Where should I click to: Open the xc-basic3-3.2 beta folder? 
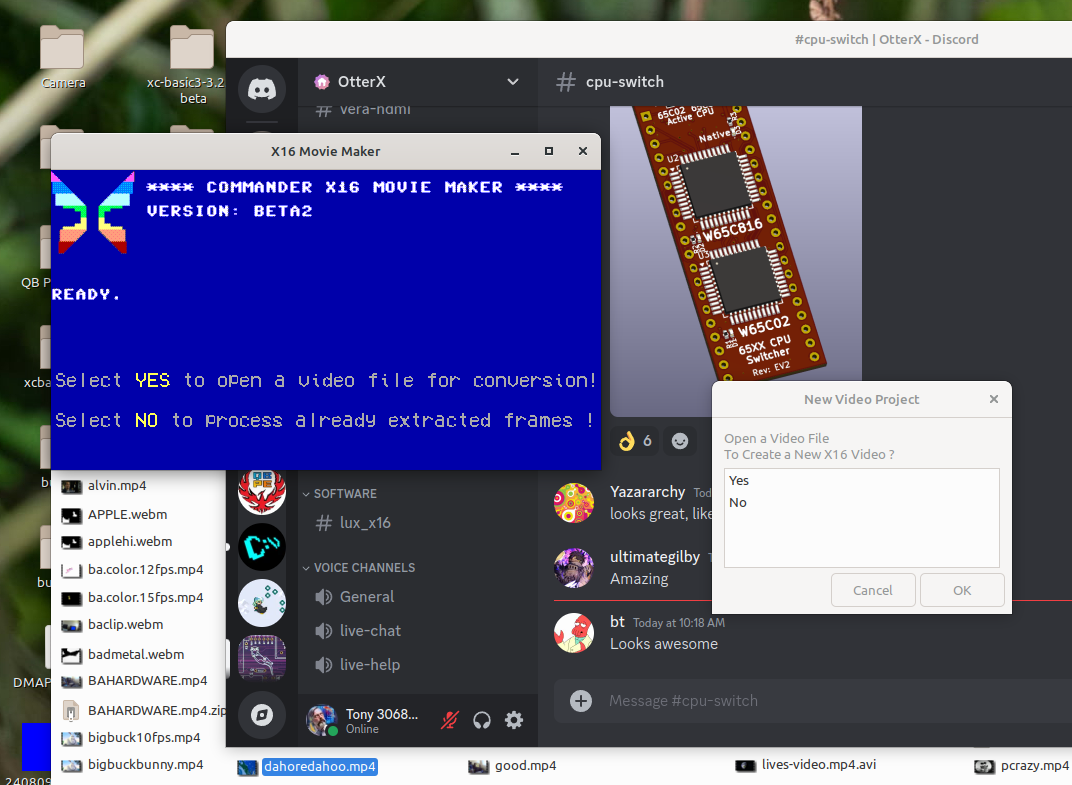point(192,65)
